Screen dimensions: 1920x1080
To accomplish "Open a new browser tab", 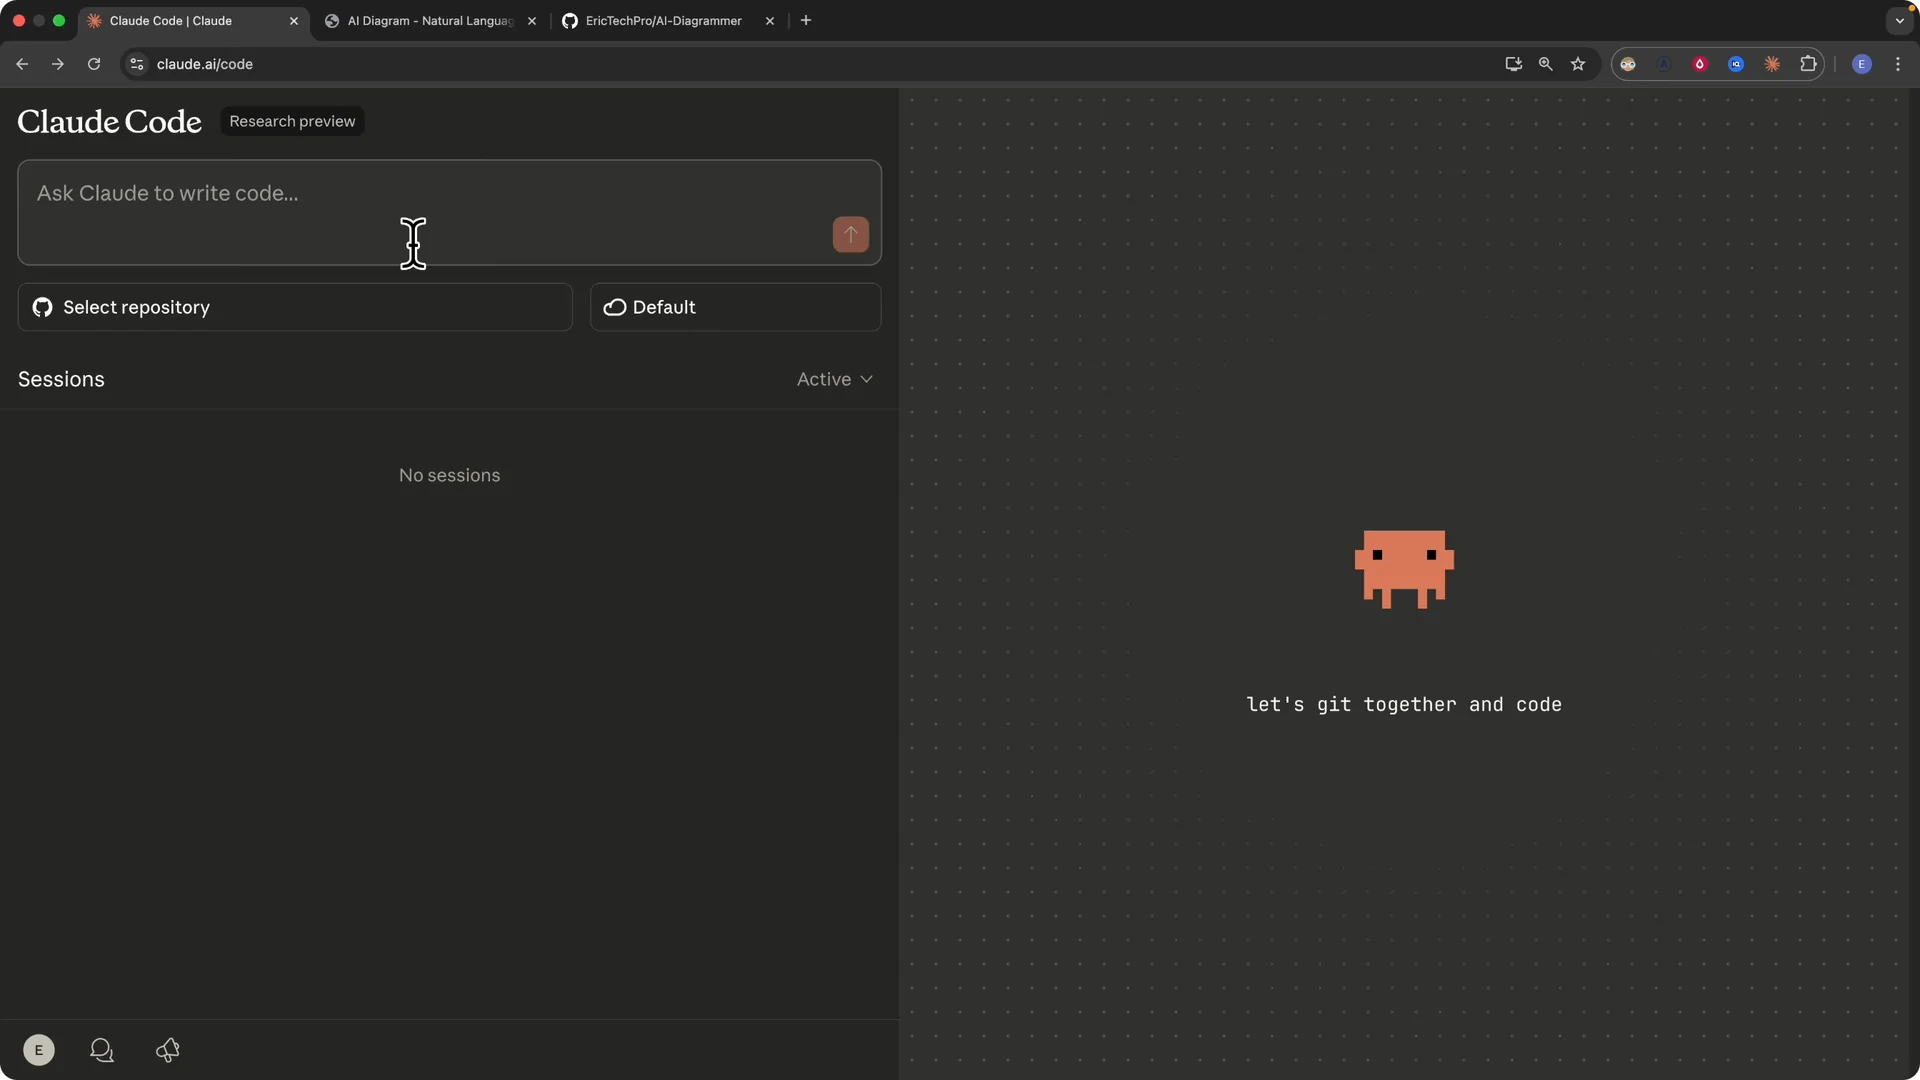I will (806, 20).
